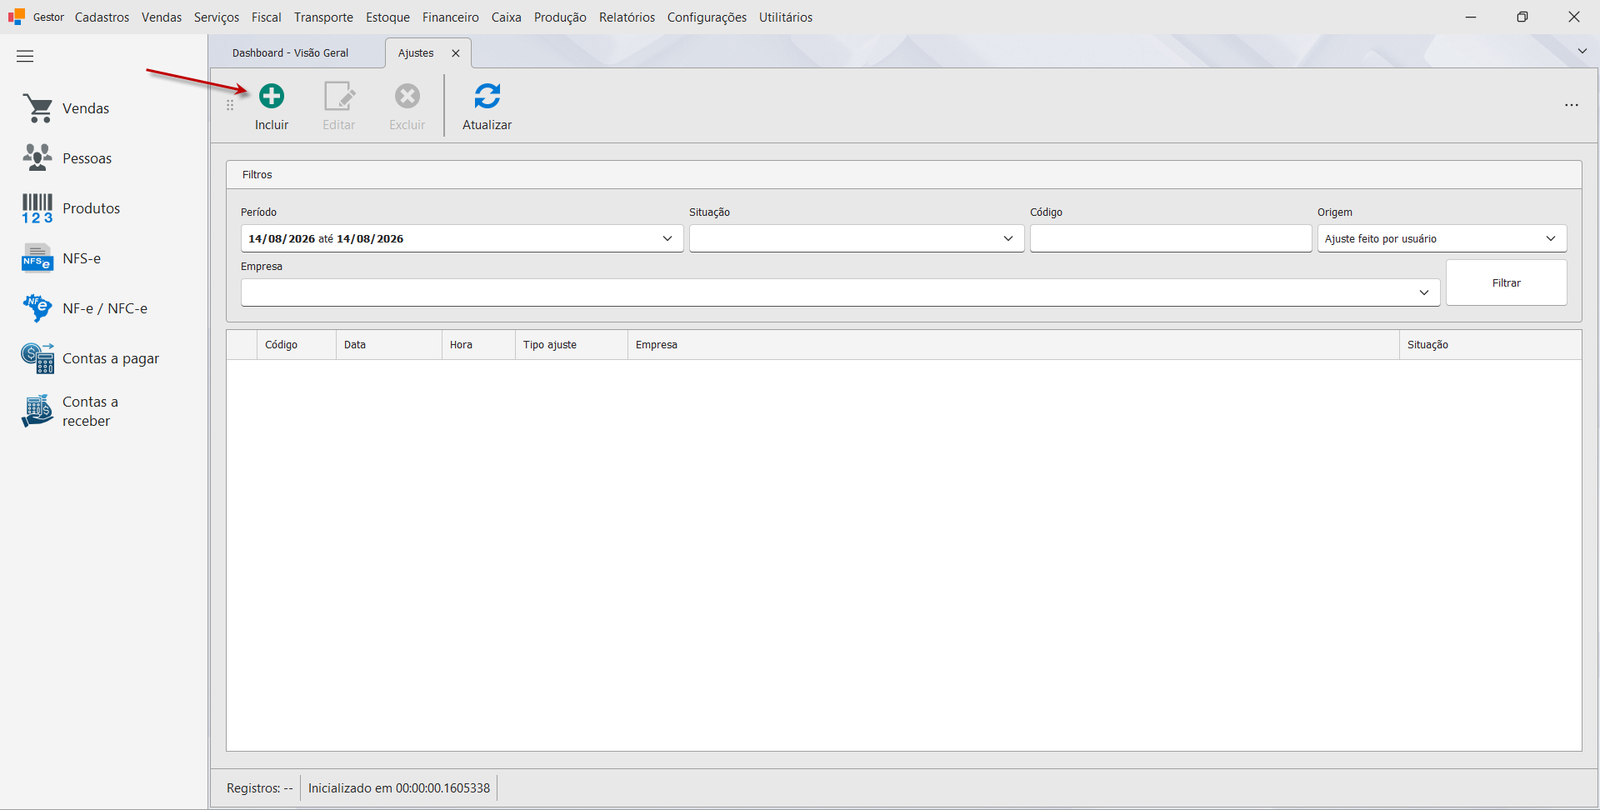Open the Situação dropdown
The height and width of the screenshot is (810, 1600).
(x=1008, y=239)
